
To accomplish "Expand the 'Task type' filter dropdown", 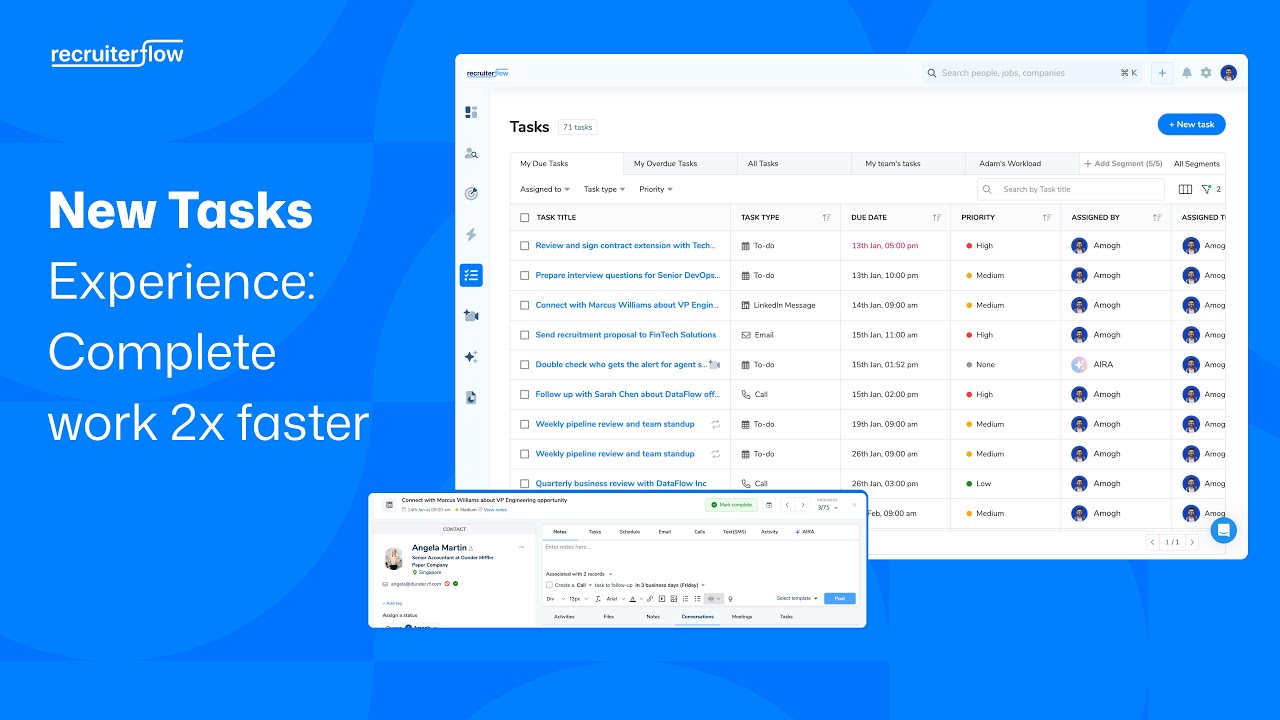I will coord(604,189).
